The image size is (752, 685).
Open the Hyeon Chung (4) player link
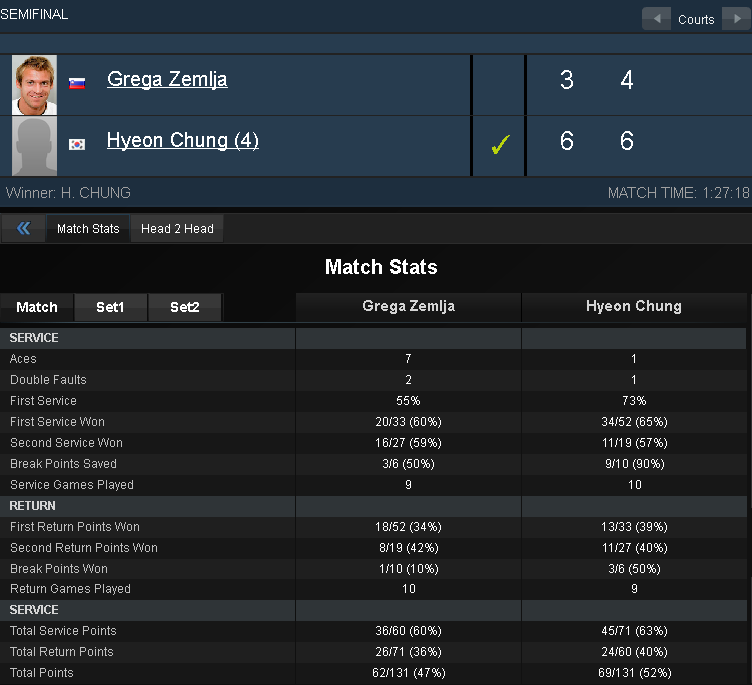pyautogui.click(x=183, y=140)
